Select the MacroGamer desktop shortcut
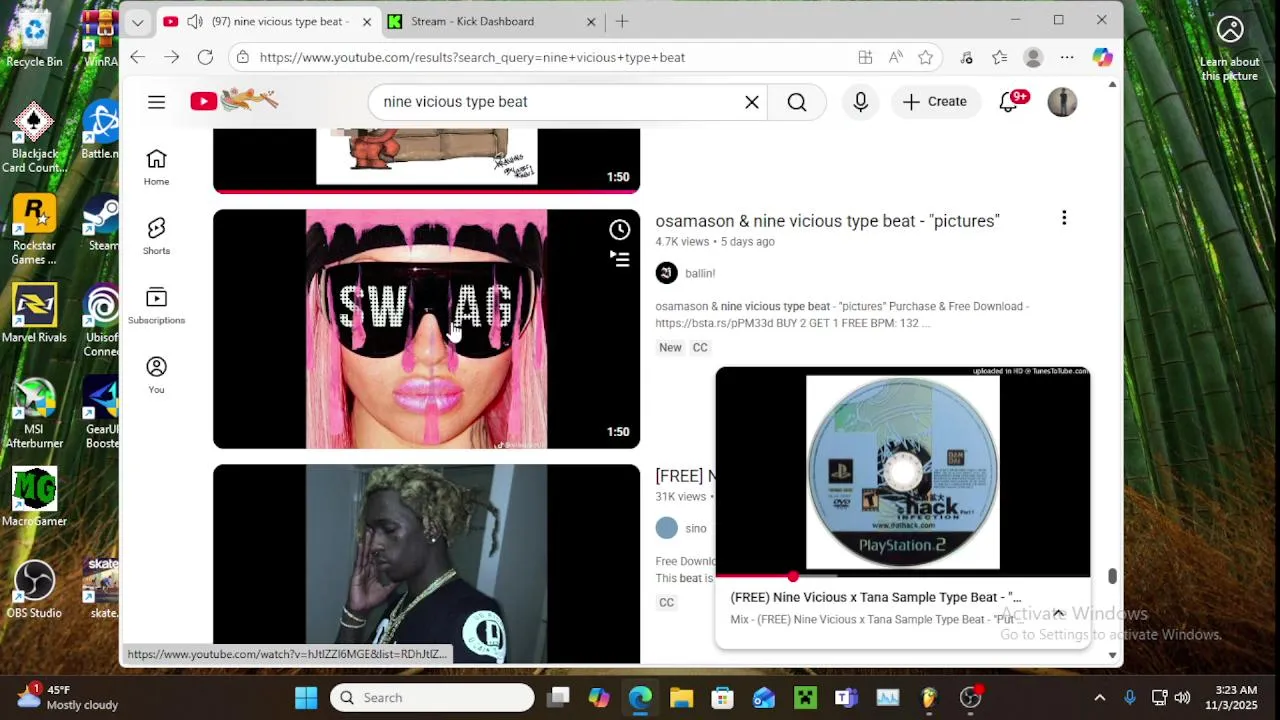The height and width of the screenshot is (720, 1280). tap(34, 497)
